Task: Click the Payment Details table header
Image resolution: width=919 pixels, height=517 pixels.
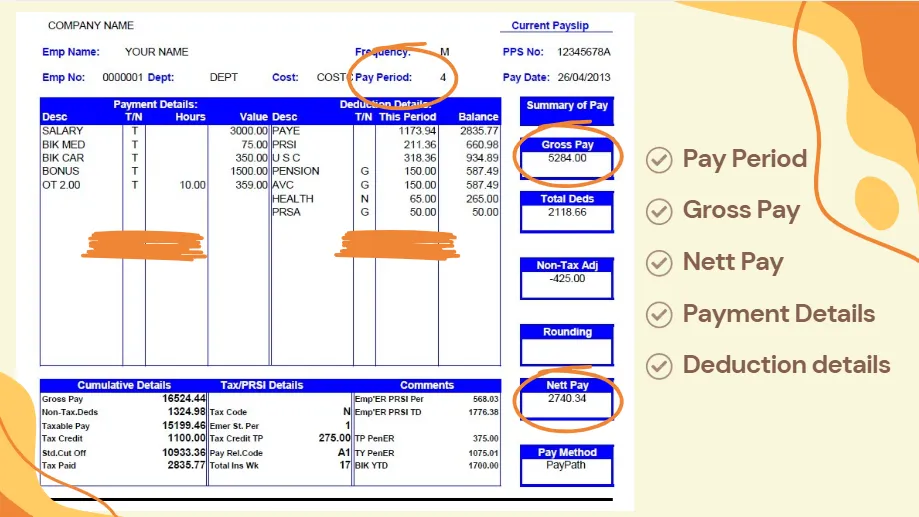Action: pyautogui.click(x=155, y=104)
